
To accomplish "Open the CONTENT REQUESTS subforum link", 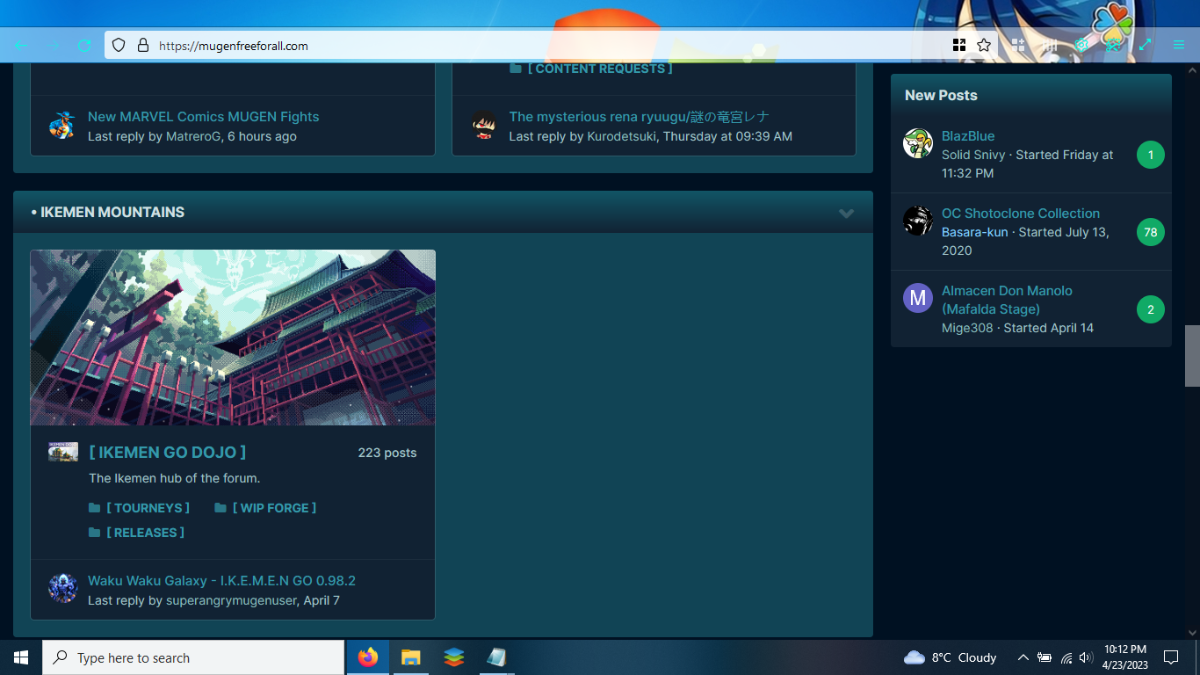I will coord(600,69).
